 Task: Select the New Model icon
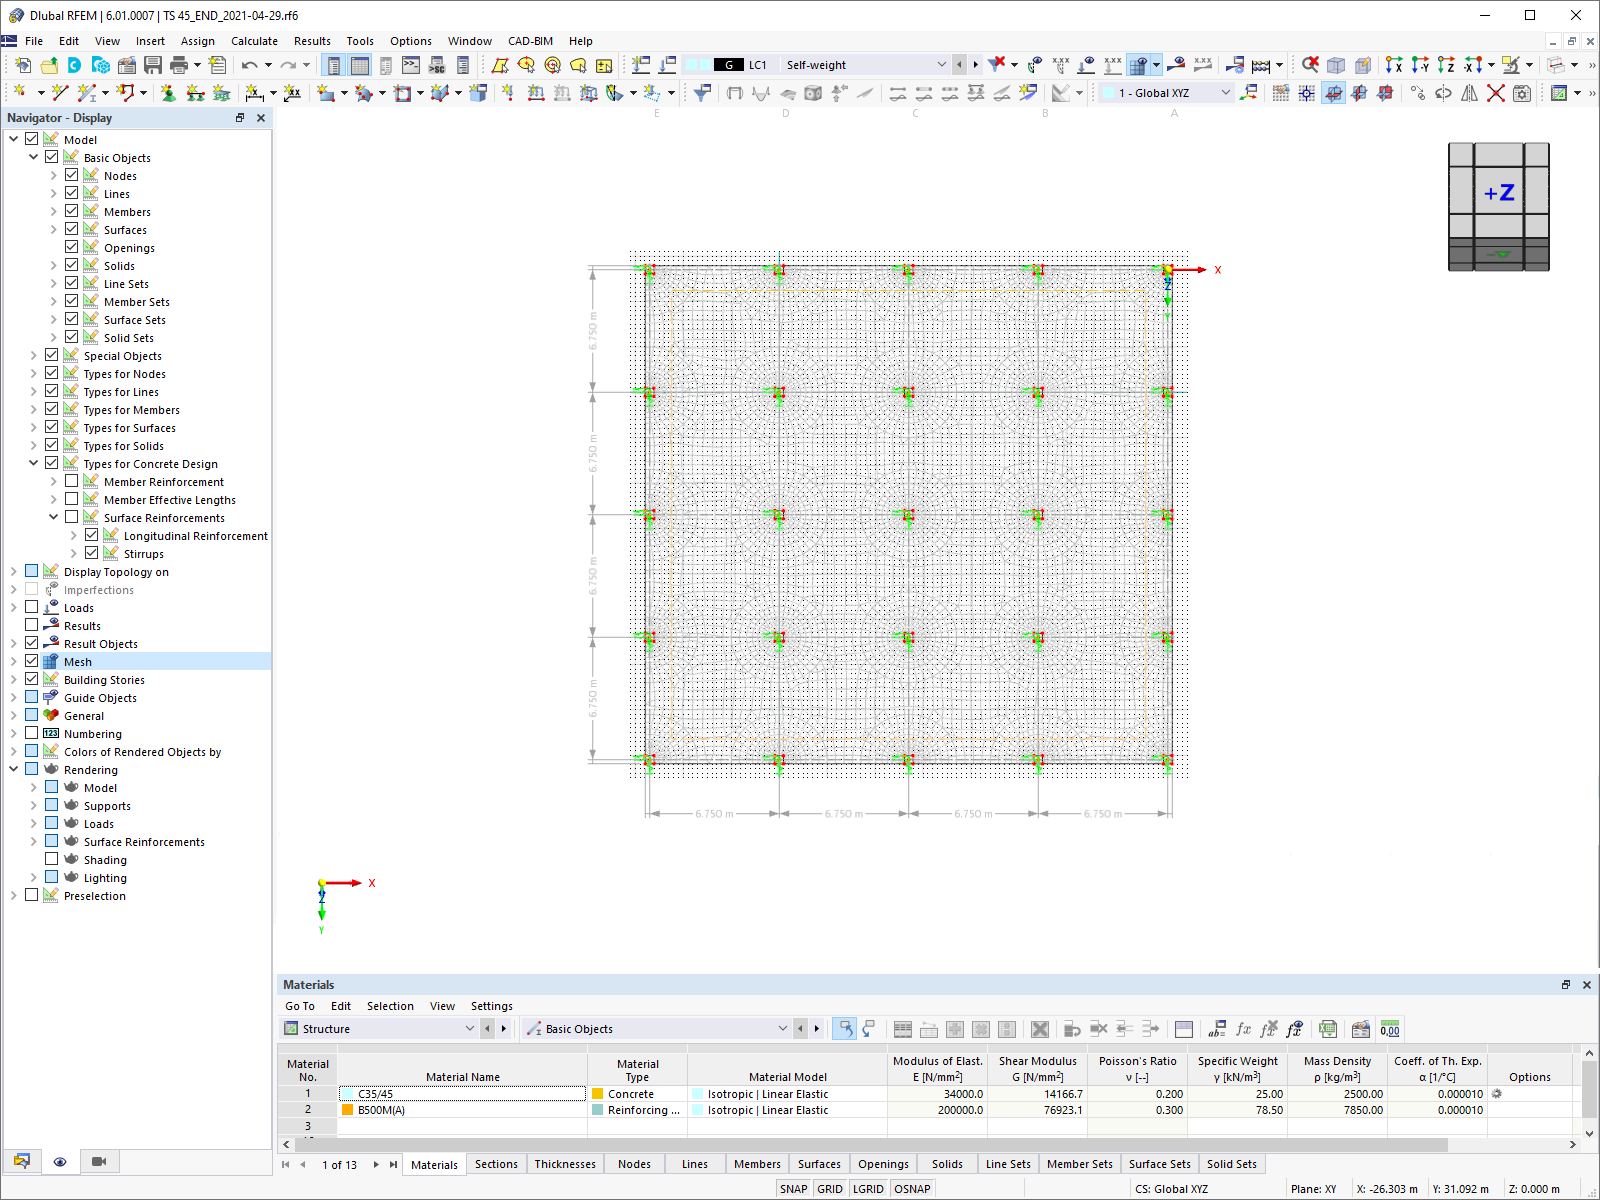tap(21, 64)
